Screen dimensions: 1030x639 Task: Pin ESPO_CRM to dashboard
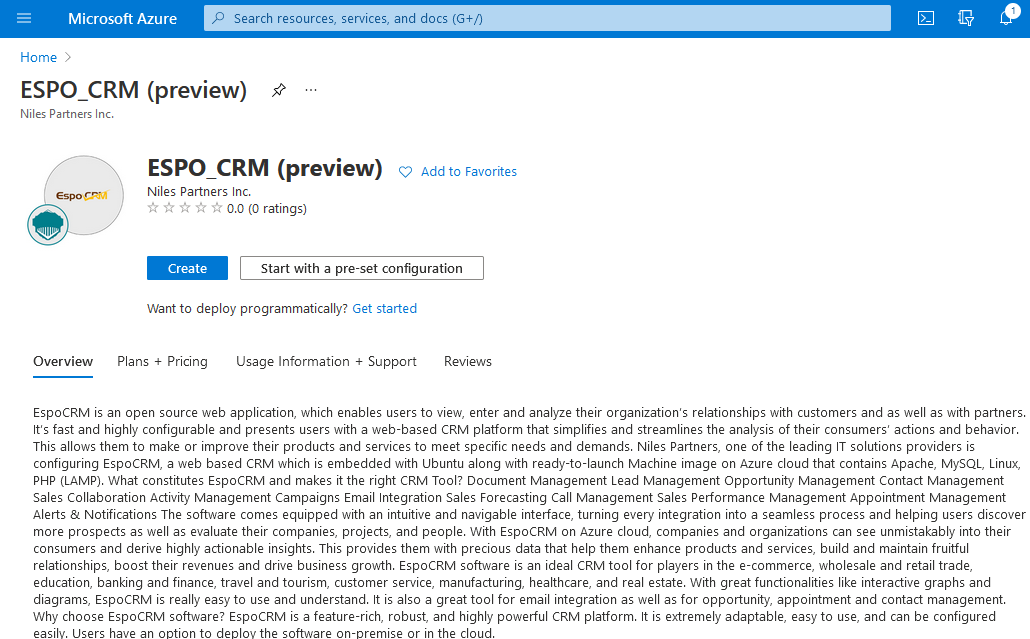[x=279, y=90]
